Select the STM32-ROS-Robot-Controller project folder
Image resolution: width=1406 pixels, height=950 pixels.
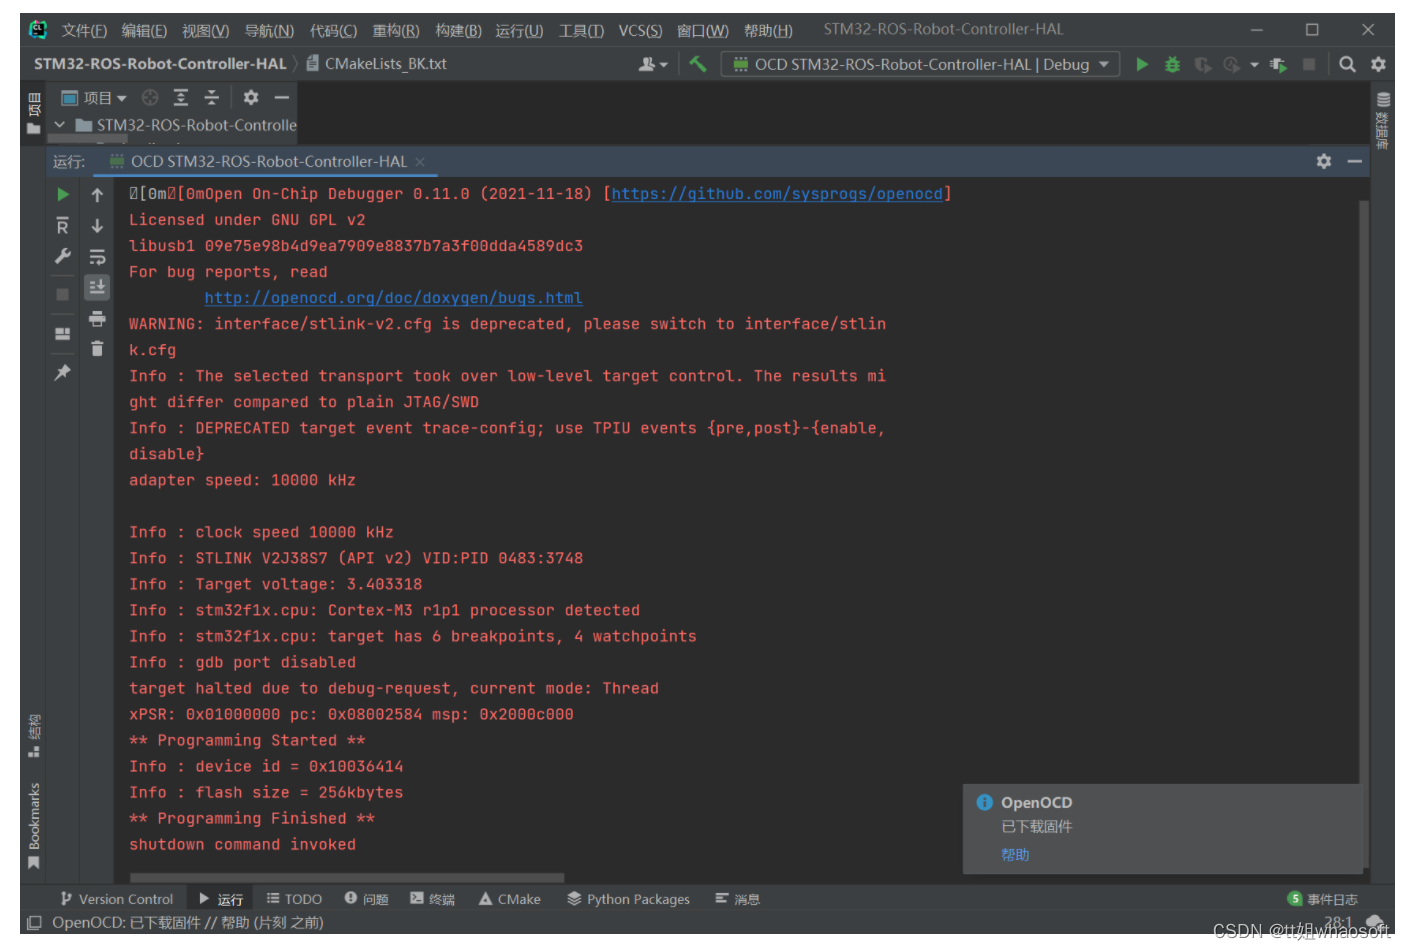pyautogui.click(x=186, y=125)
